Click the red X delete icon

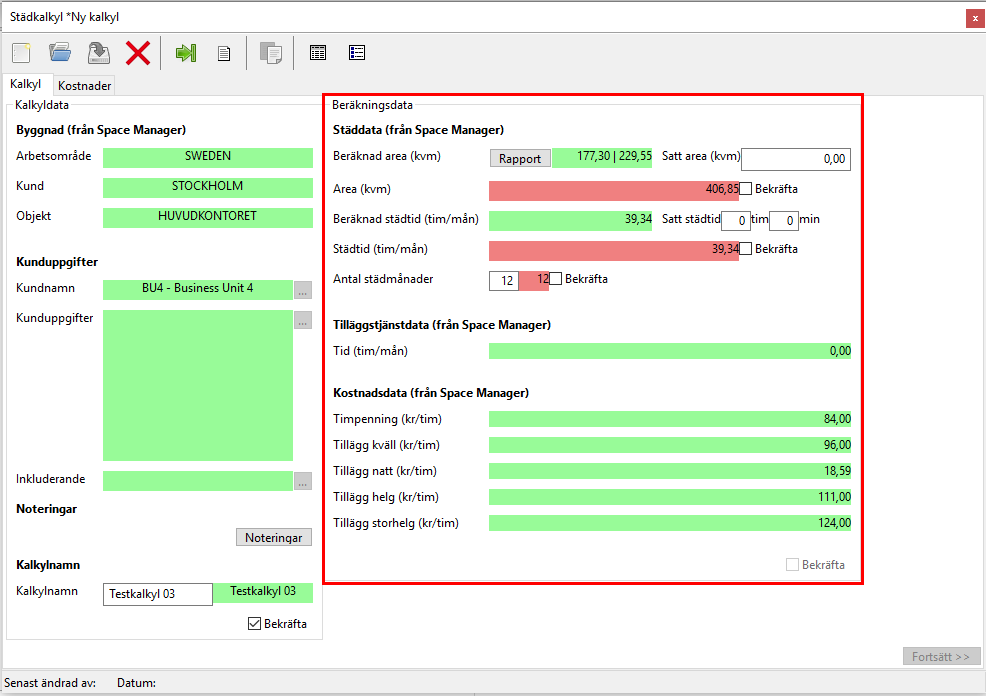(x=138, y=53)
